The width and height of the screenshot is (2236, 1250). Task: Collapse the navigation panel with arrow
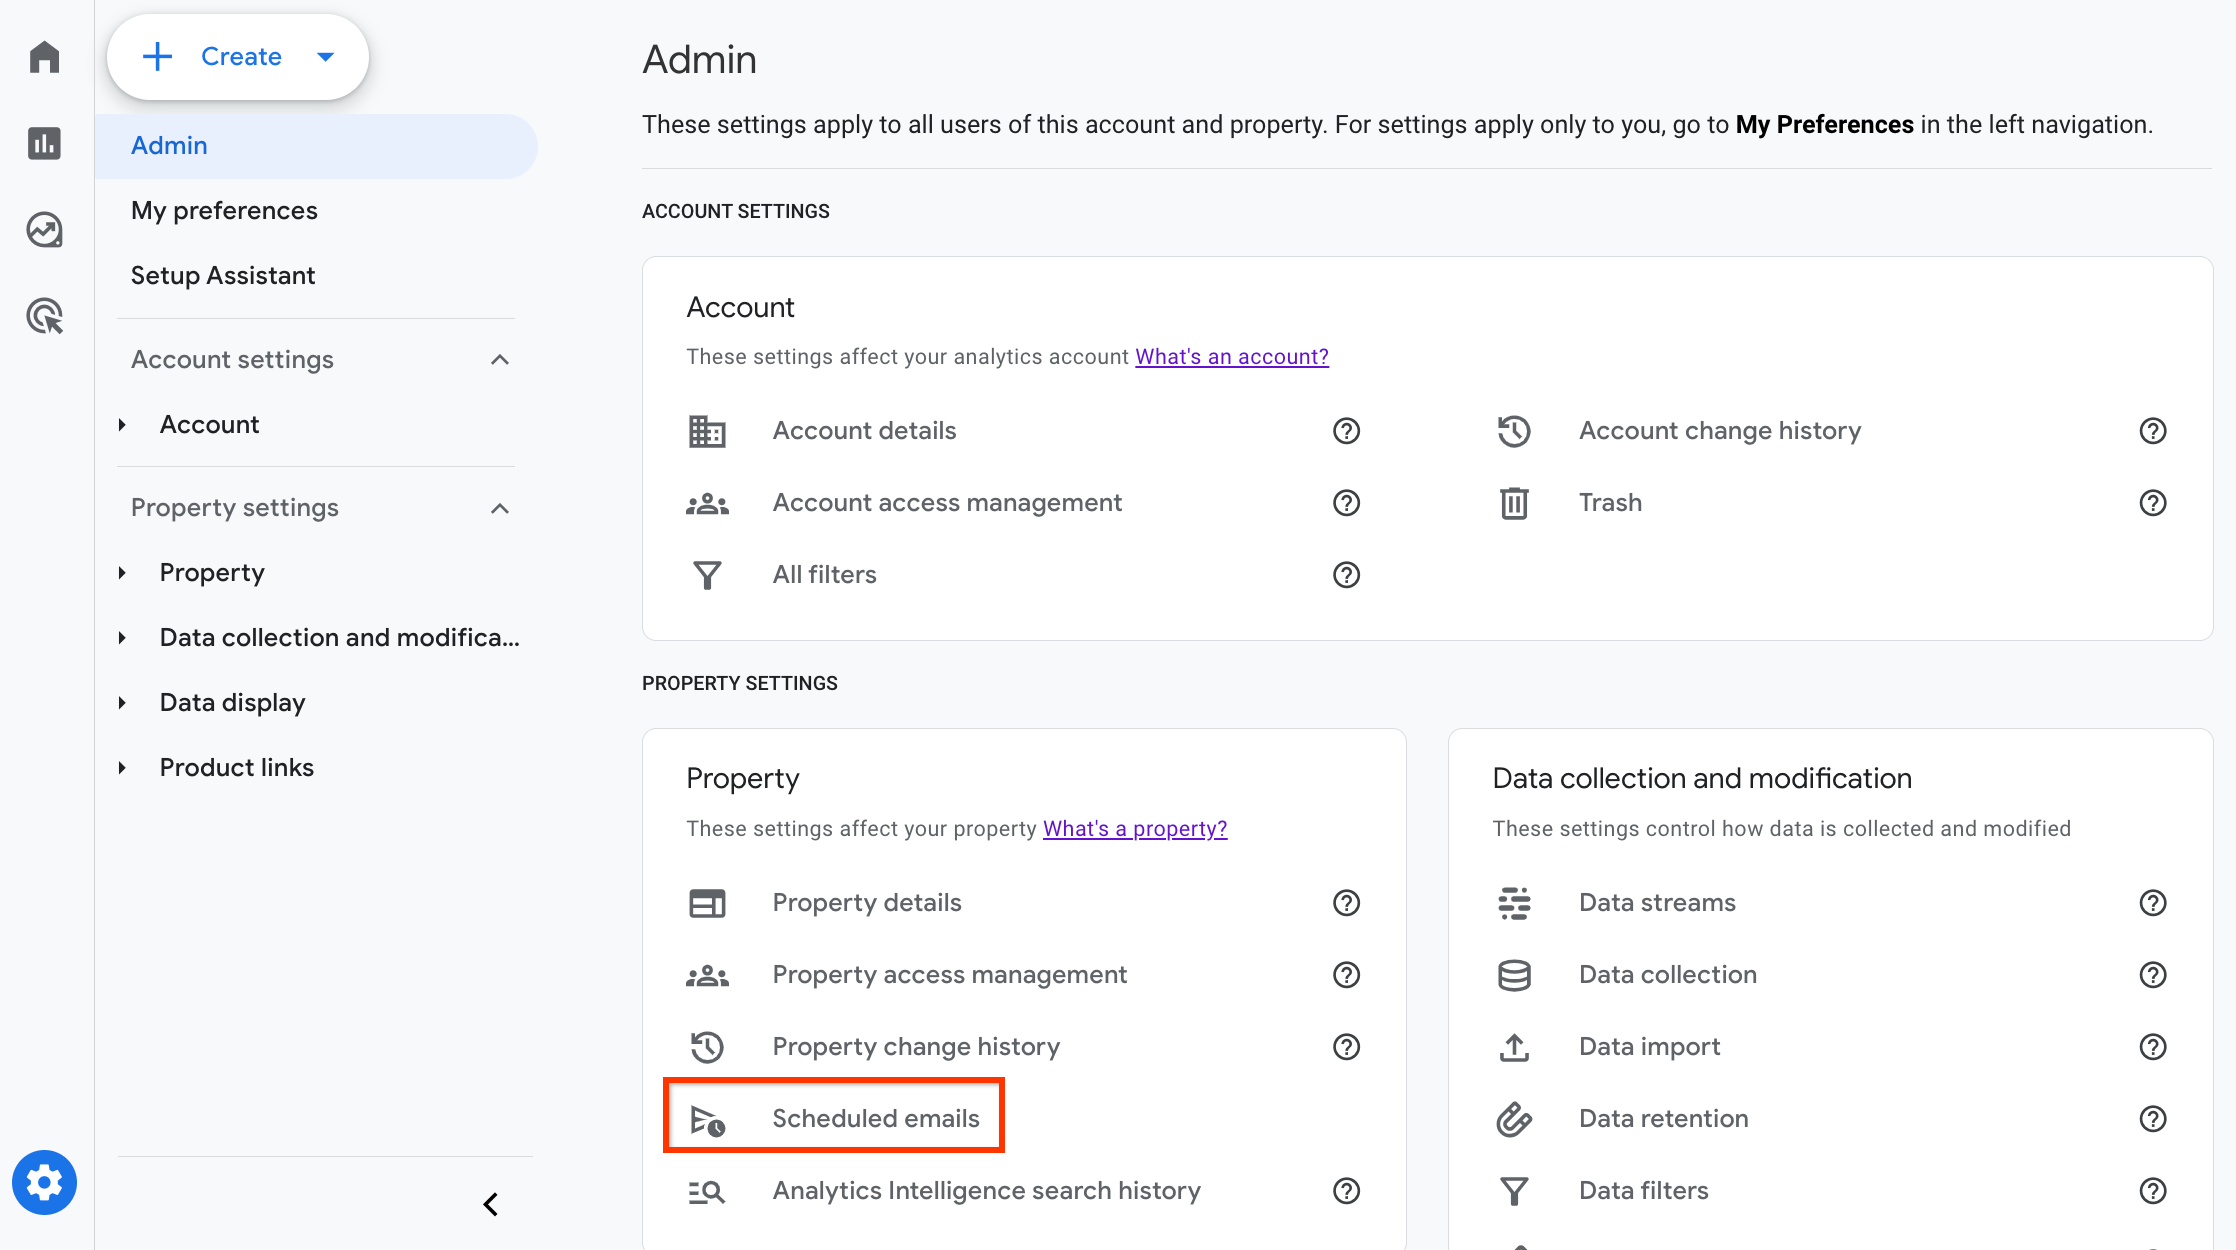491,1205
